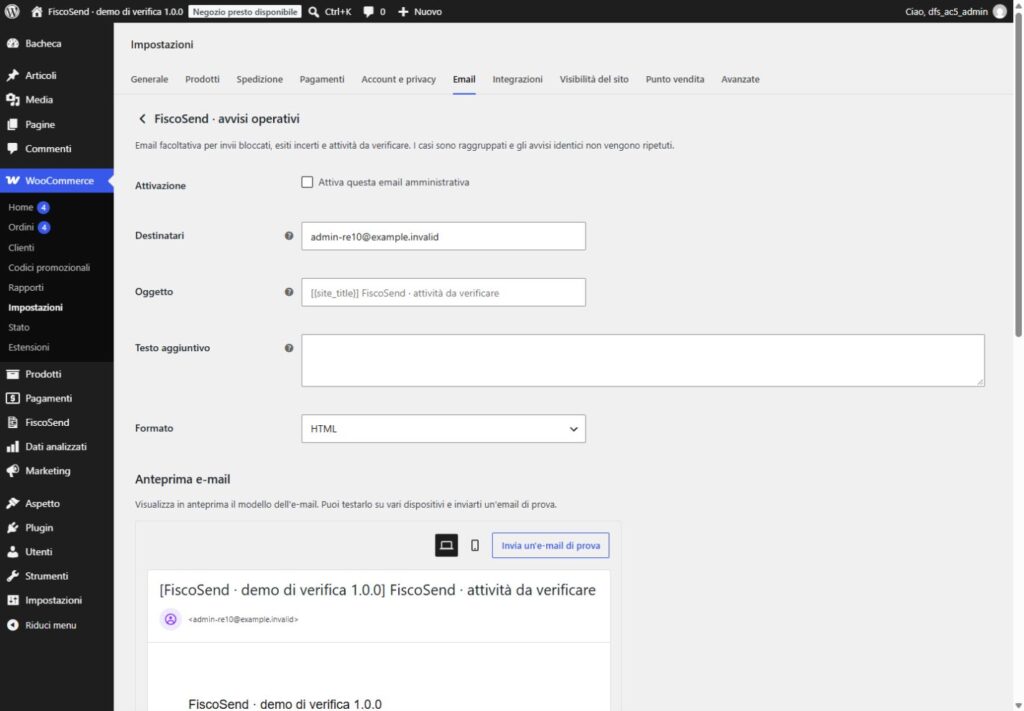Click the Pagine icon in sidebar
Image resolution: width=1024 pixels, height=711 pixels.
pos(12,124)
